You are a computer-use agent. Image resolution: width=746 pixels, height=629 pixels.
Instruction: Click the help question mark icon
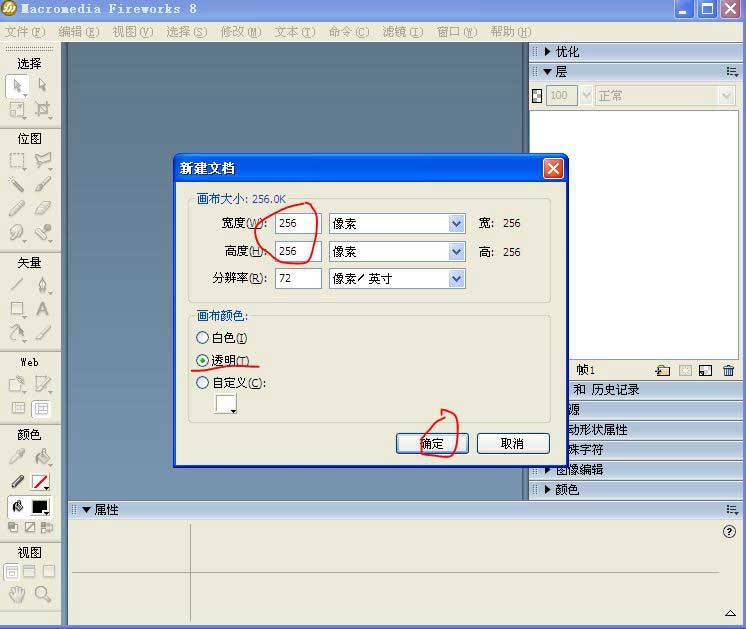[729, 532]
